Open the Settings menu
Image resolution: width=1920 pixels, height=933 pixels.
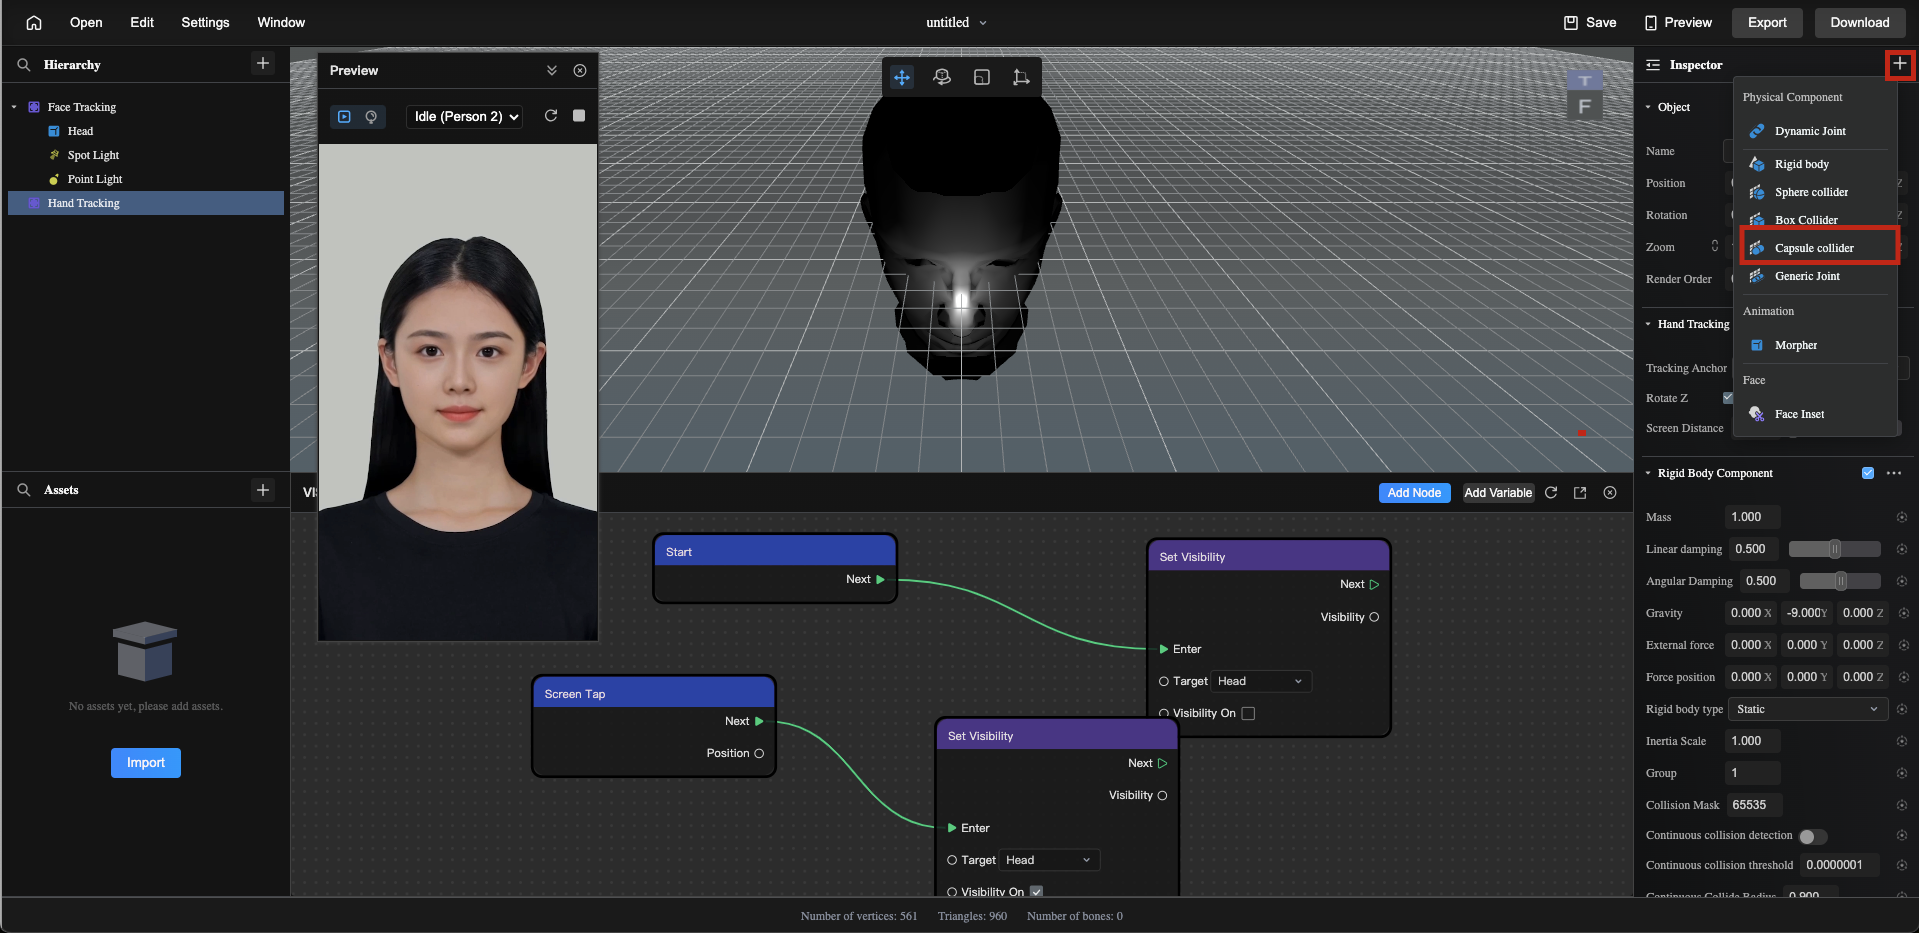tap(205, 22)
